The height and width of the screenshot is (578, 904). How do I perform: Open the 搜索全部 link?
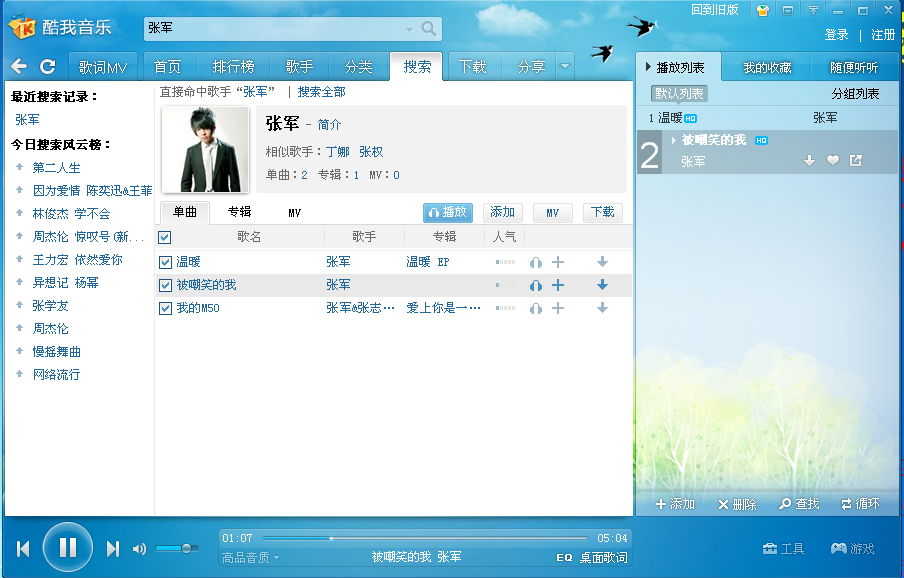[321, 92]
